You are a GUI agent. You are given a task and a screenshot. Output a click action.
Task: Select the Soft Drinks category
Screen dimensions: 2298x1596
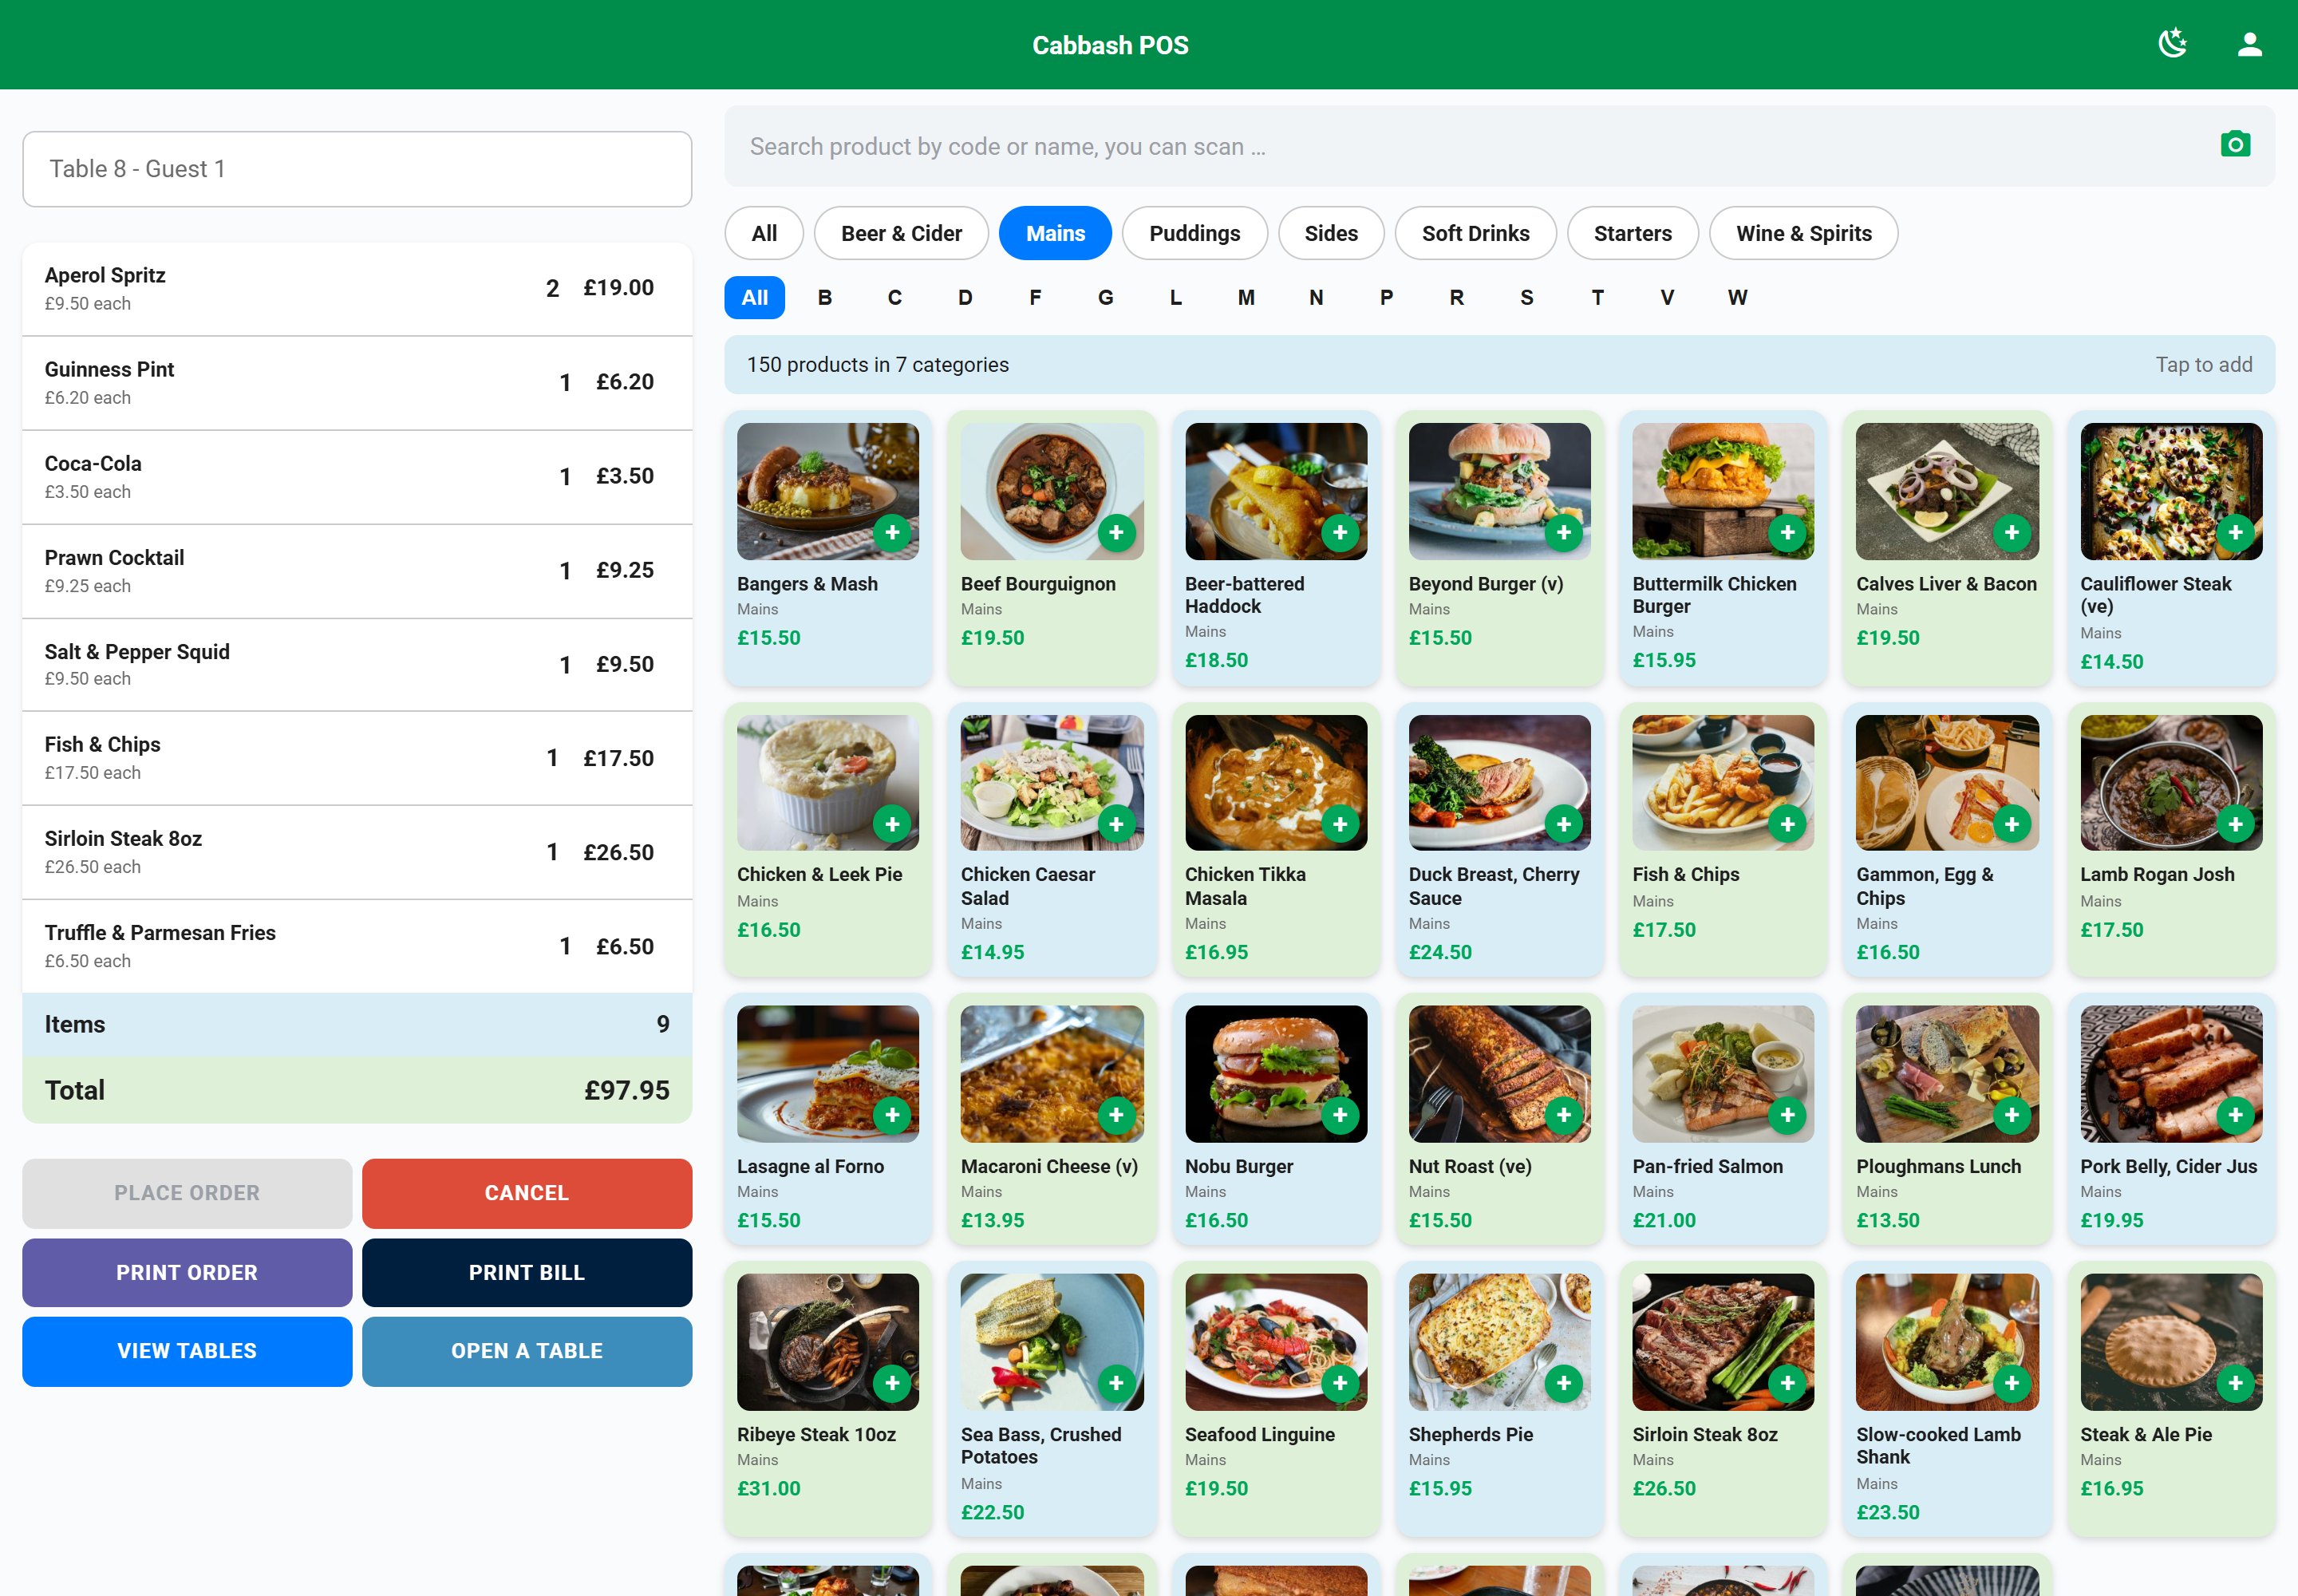pyautogui.click(x=1475, y=233)
